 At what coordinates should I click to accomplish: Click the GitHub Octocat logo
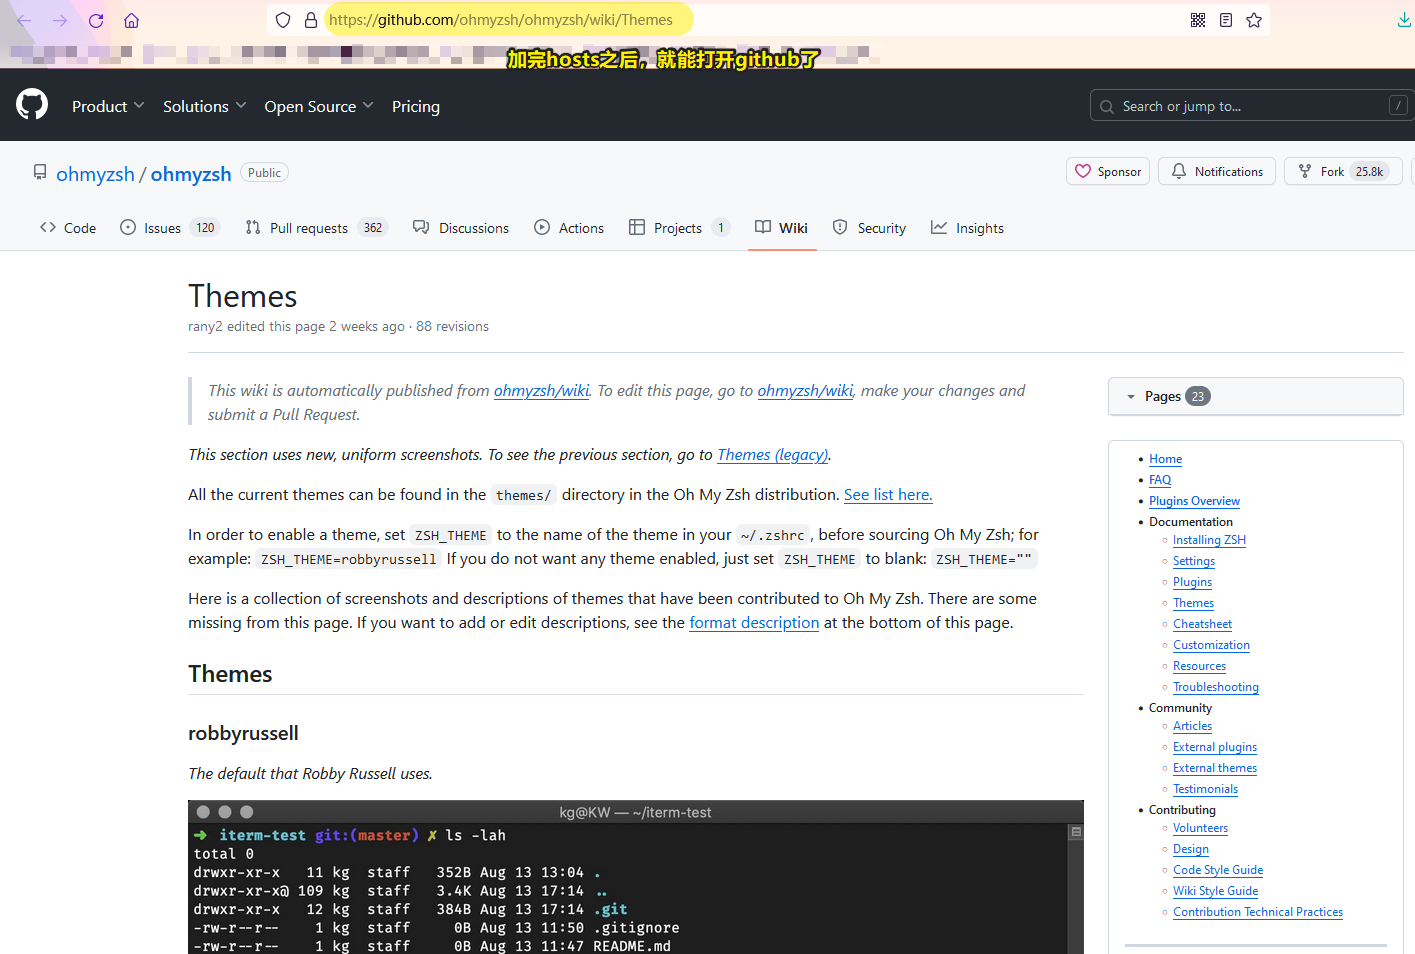[32, 104]
